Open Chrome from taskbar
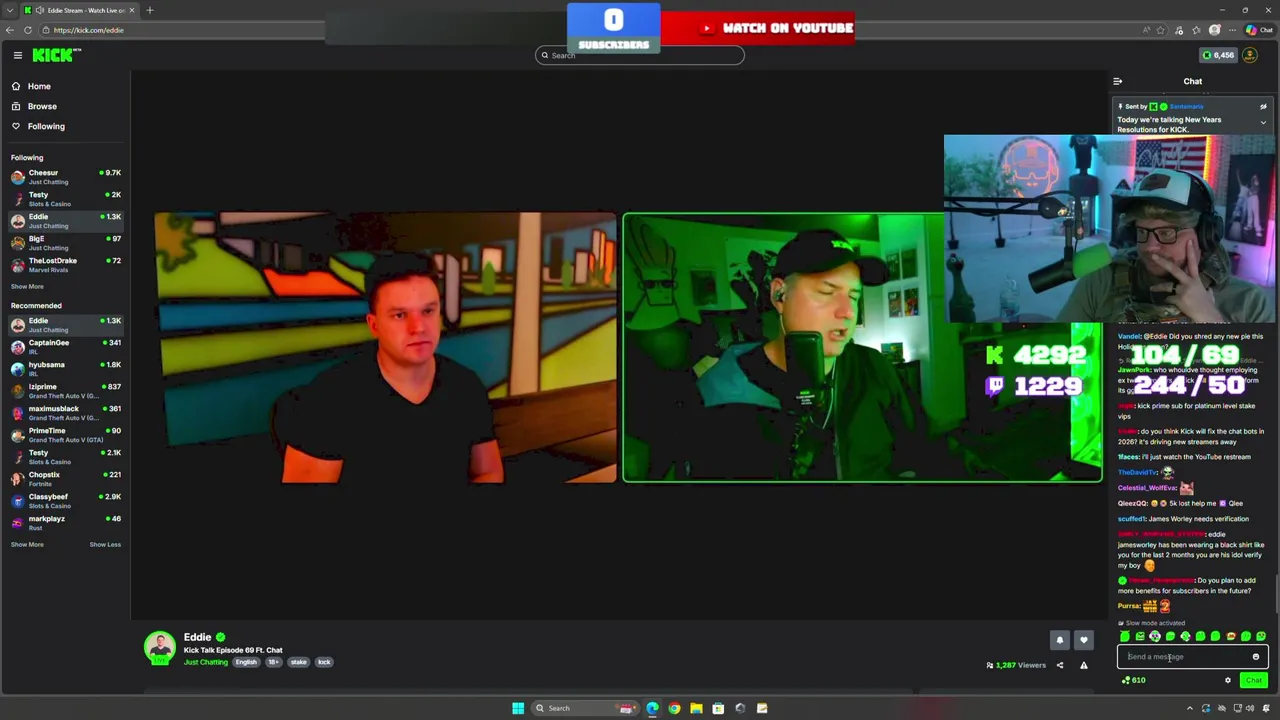Image resolution: width=1280 pixels, height=720 pixels. click(674, 708)
